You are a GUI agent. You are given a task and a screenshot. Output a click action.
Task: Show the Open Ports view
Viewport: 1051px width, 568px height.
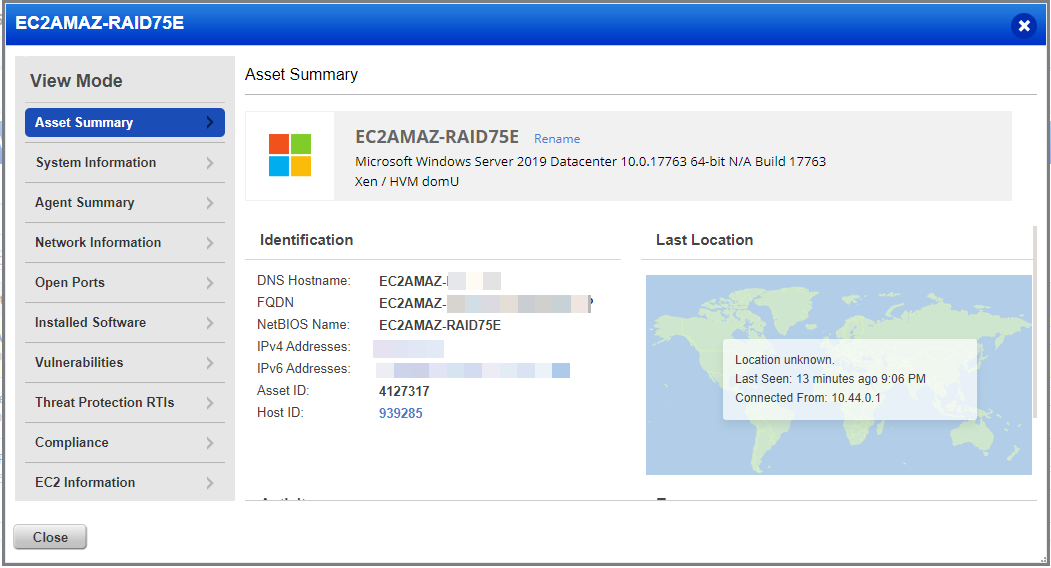(125, 283)
